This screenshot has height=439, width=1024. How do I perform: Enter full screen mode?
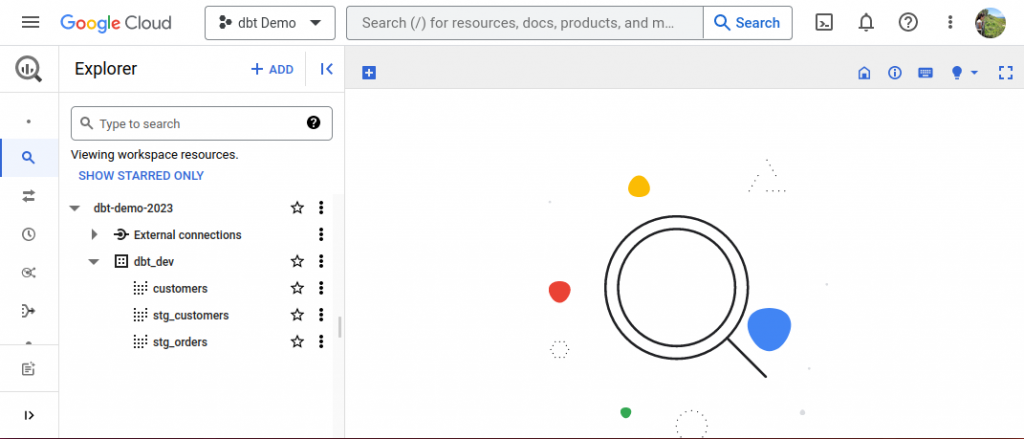tap(1006, 72)
